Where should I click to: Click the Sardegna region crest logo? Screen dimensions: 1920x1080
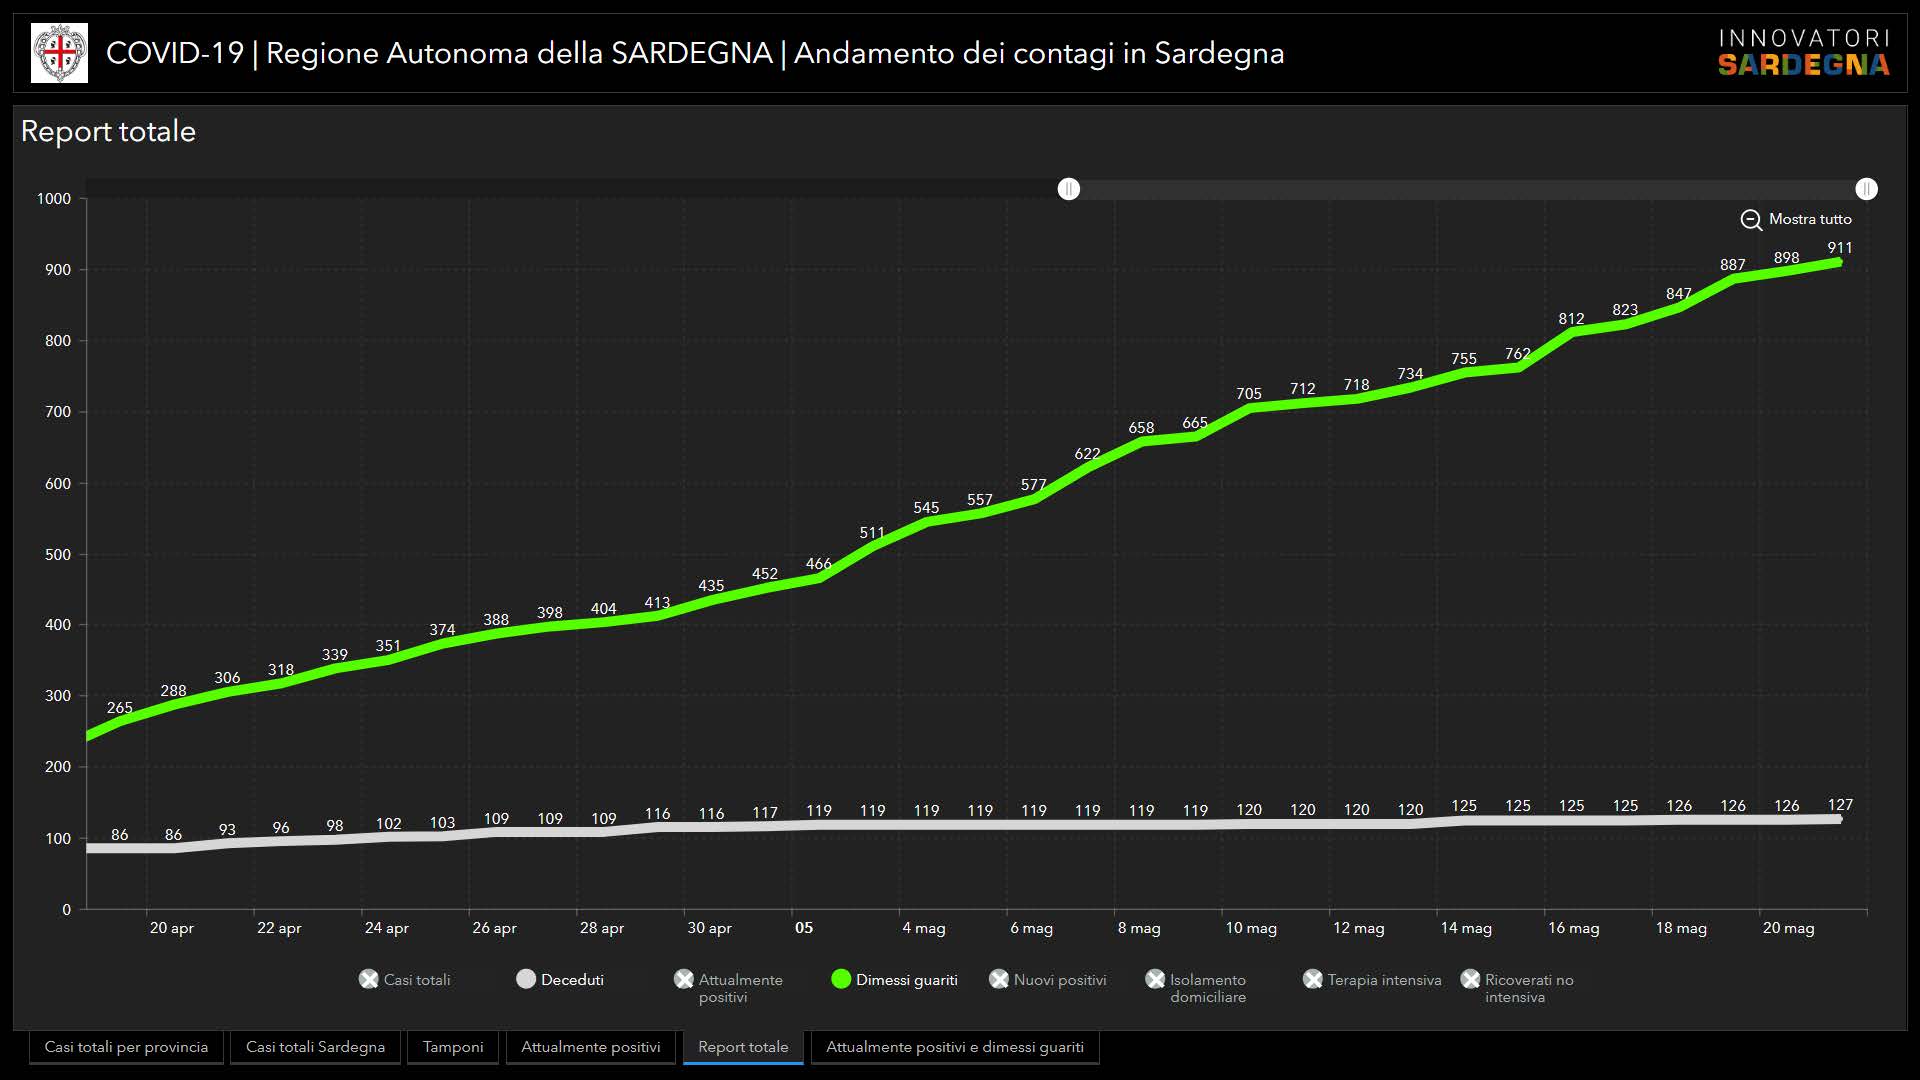coord(59,53)
